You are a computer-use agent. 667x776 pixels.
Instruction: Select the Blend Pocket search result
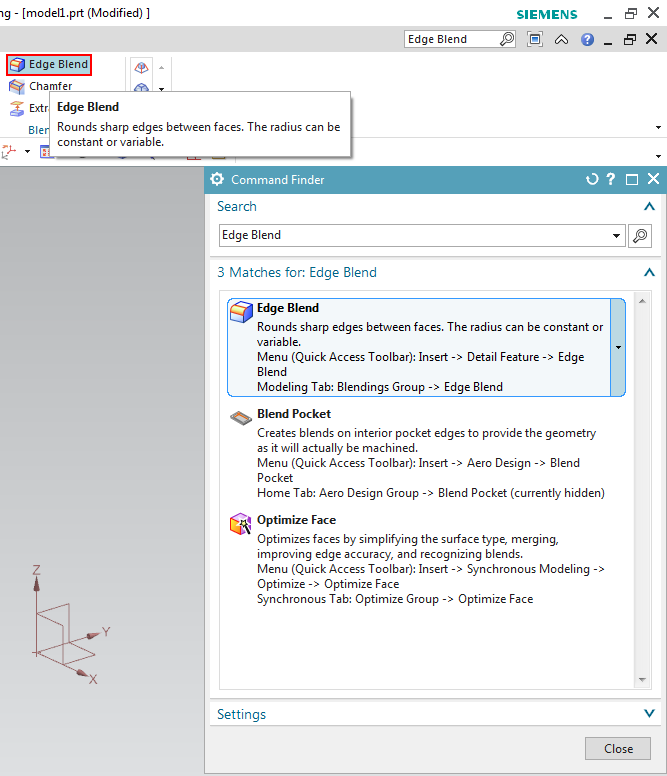[426, 453]
